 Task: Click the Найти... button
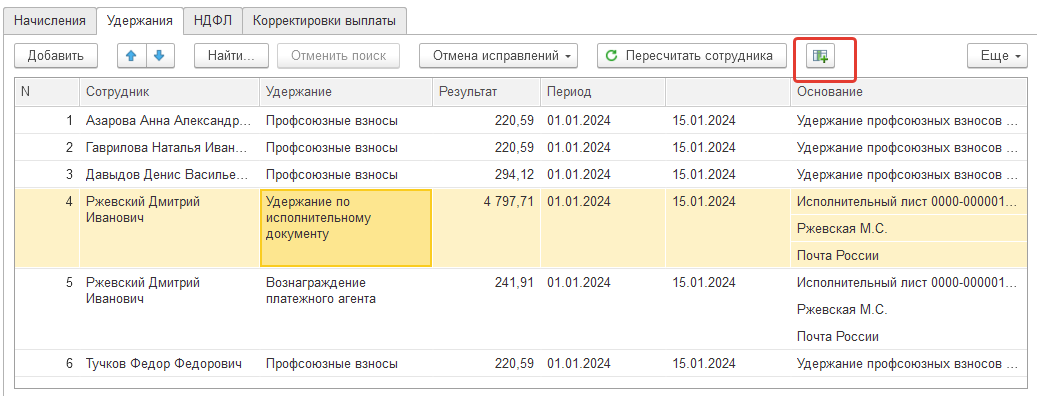[231, 56]
